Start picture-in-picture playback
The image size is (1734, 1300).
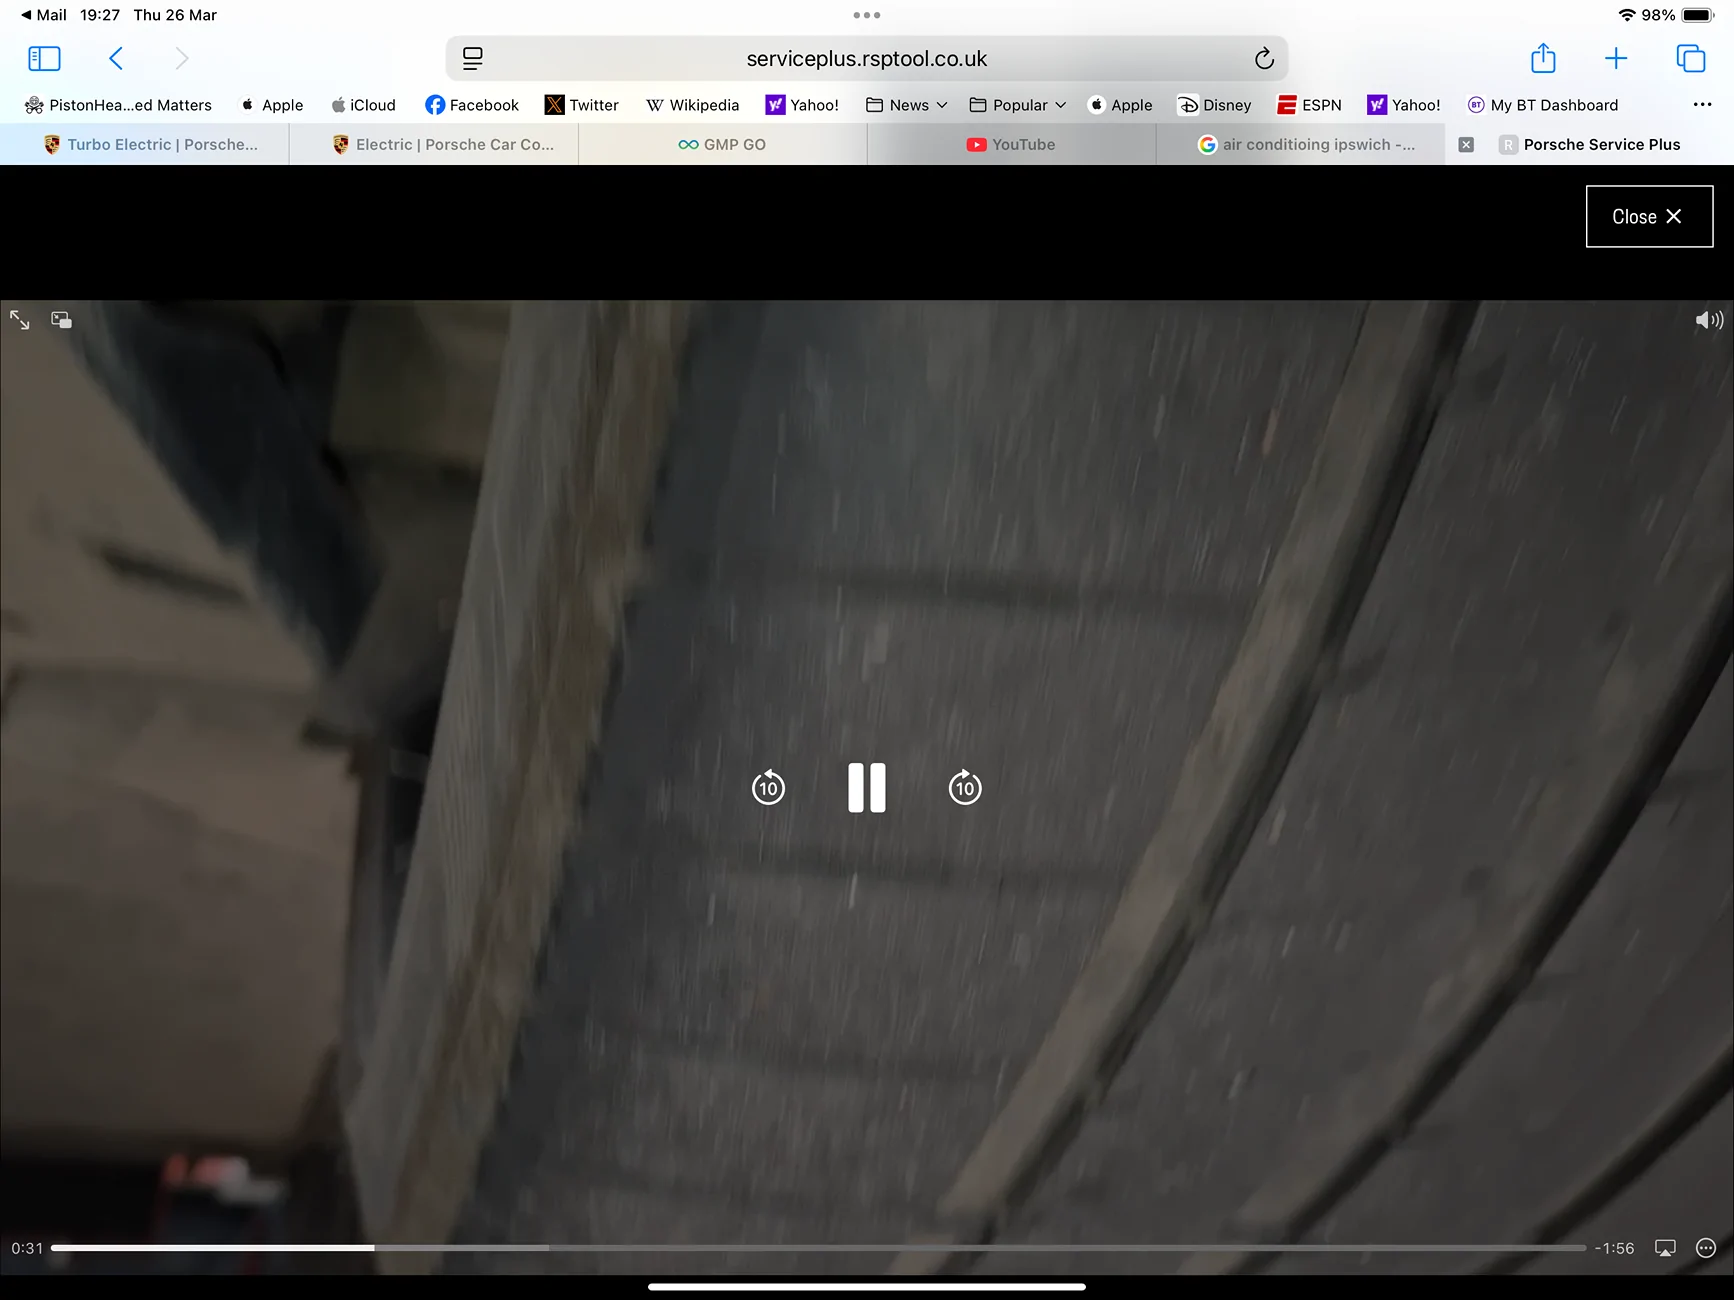coord(62,320)
